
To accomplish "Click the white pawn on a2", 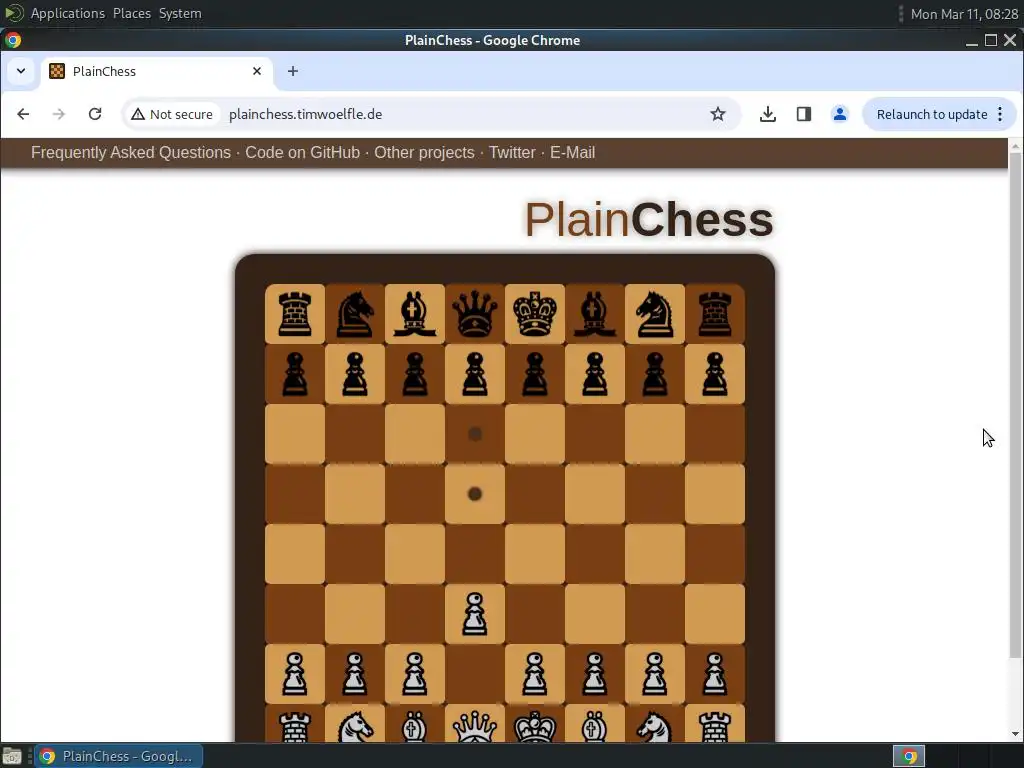I will click(x=295, y=675).
